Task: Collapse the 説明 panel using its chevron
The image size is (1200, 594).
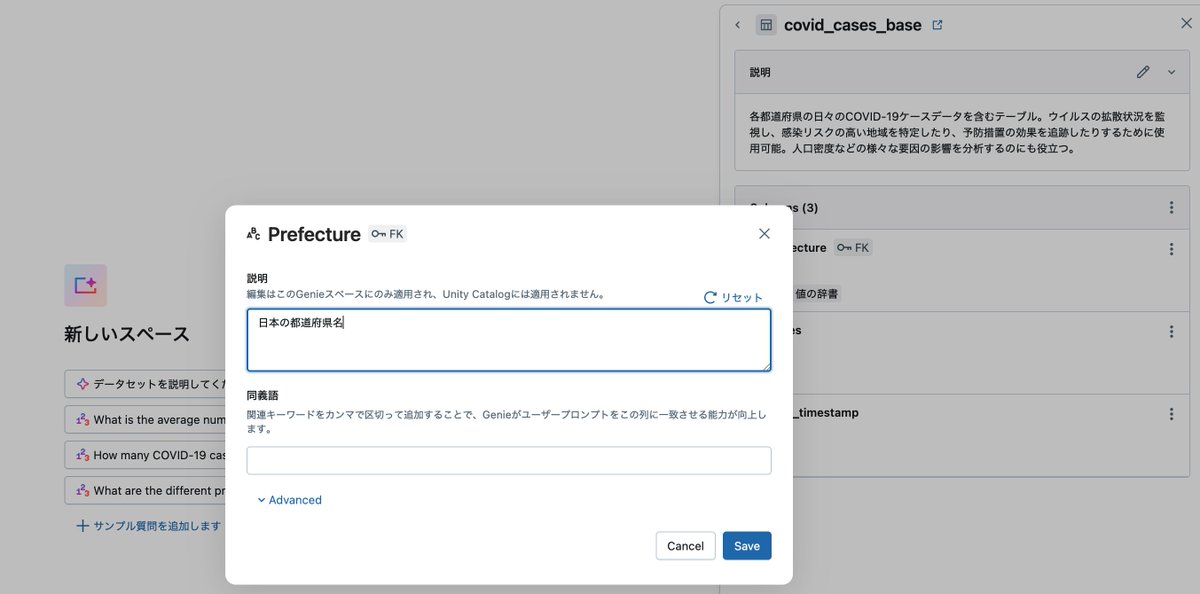Action: [1170, 71]
